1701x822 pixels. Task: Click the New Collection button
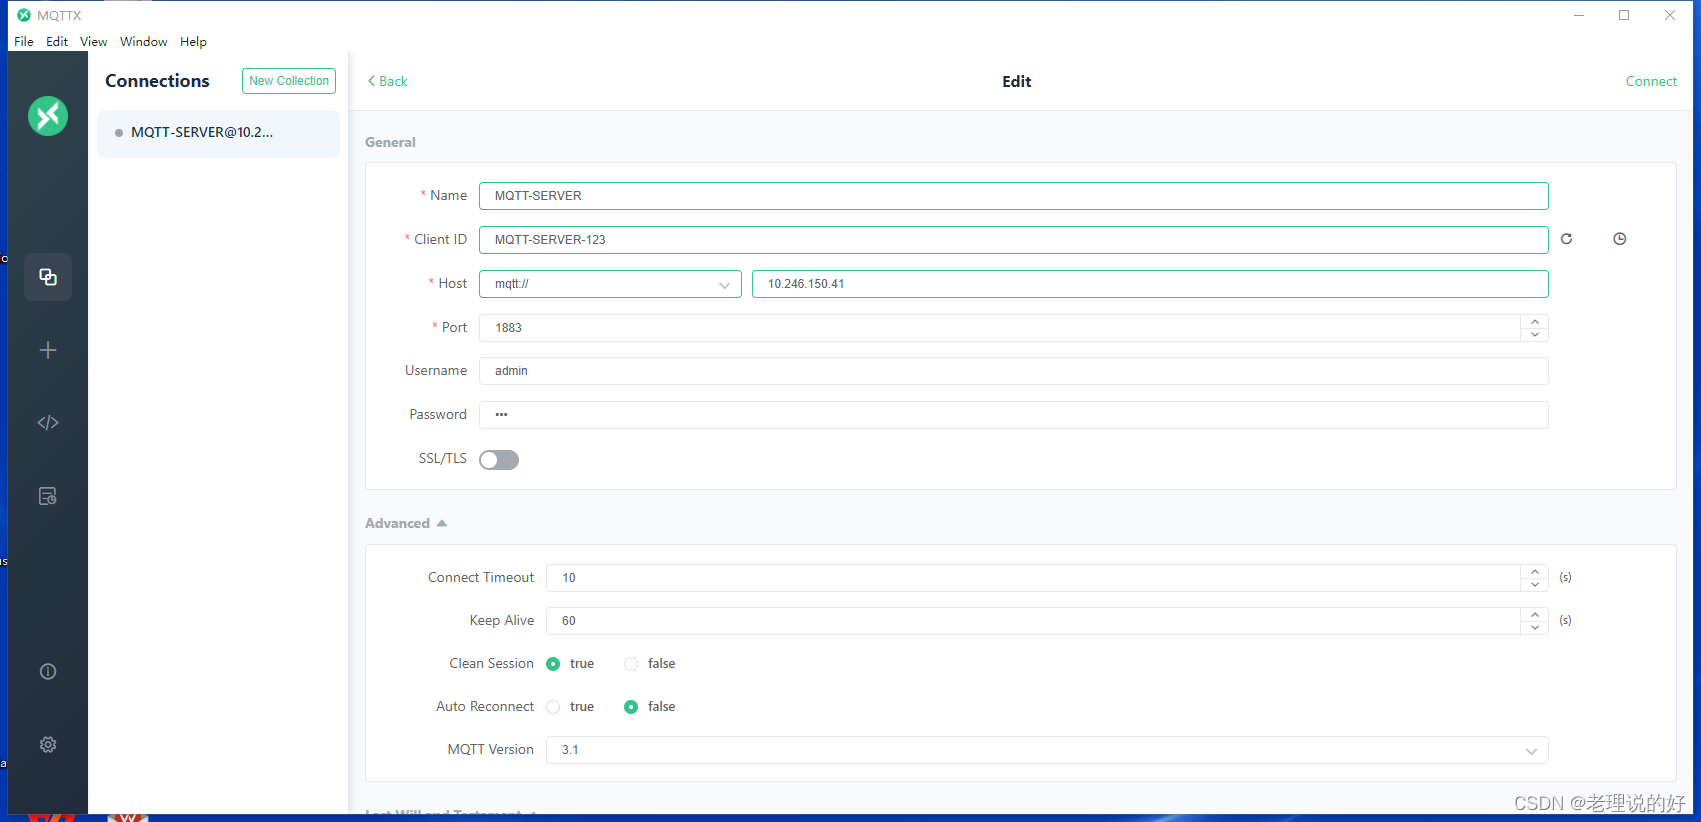tap(289, 81)
